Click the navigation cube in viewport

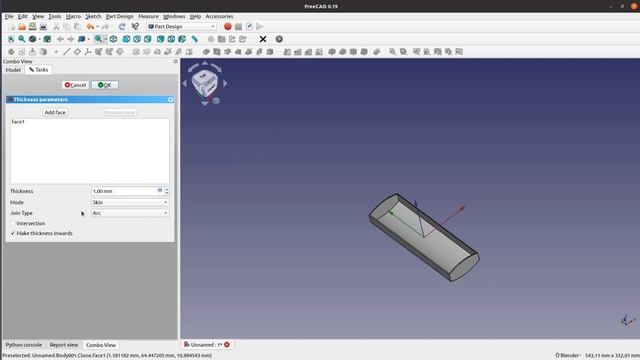coord(204,83)
